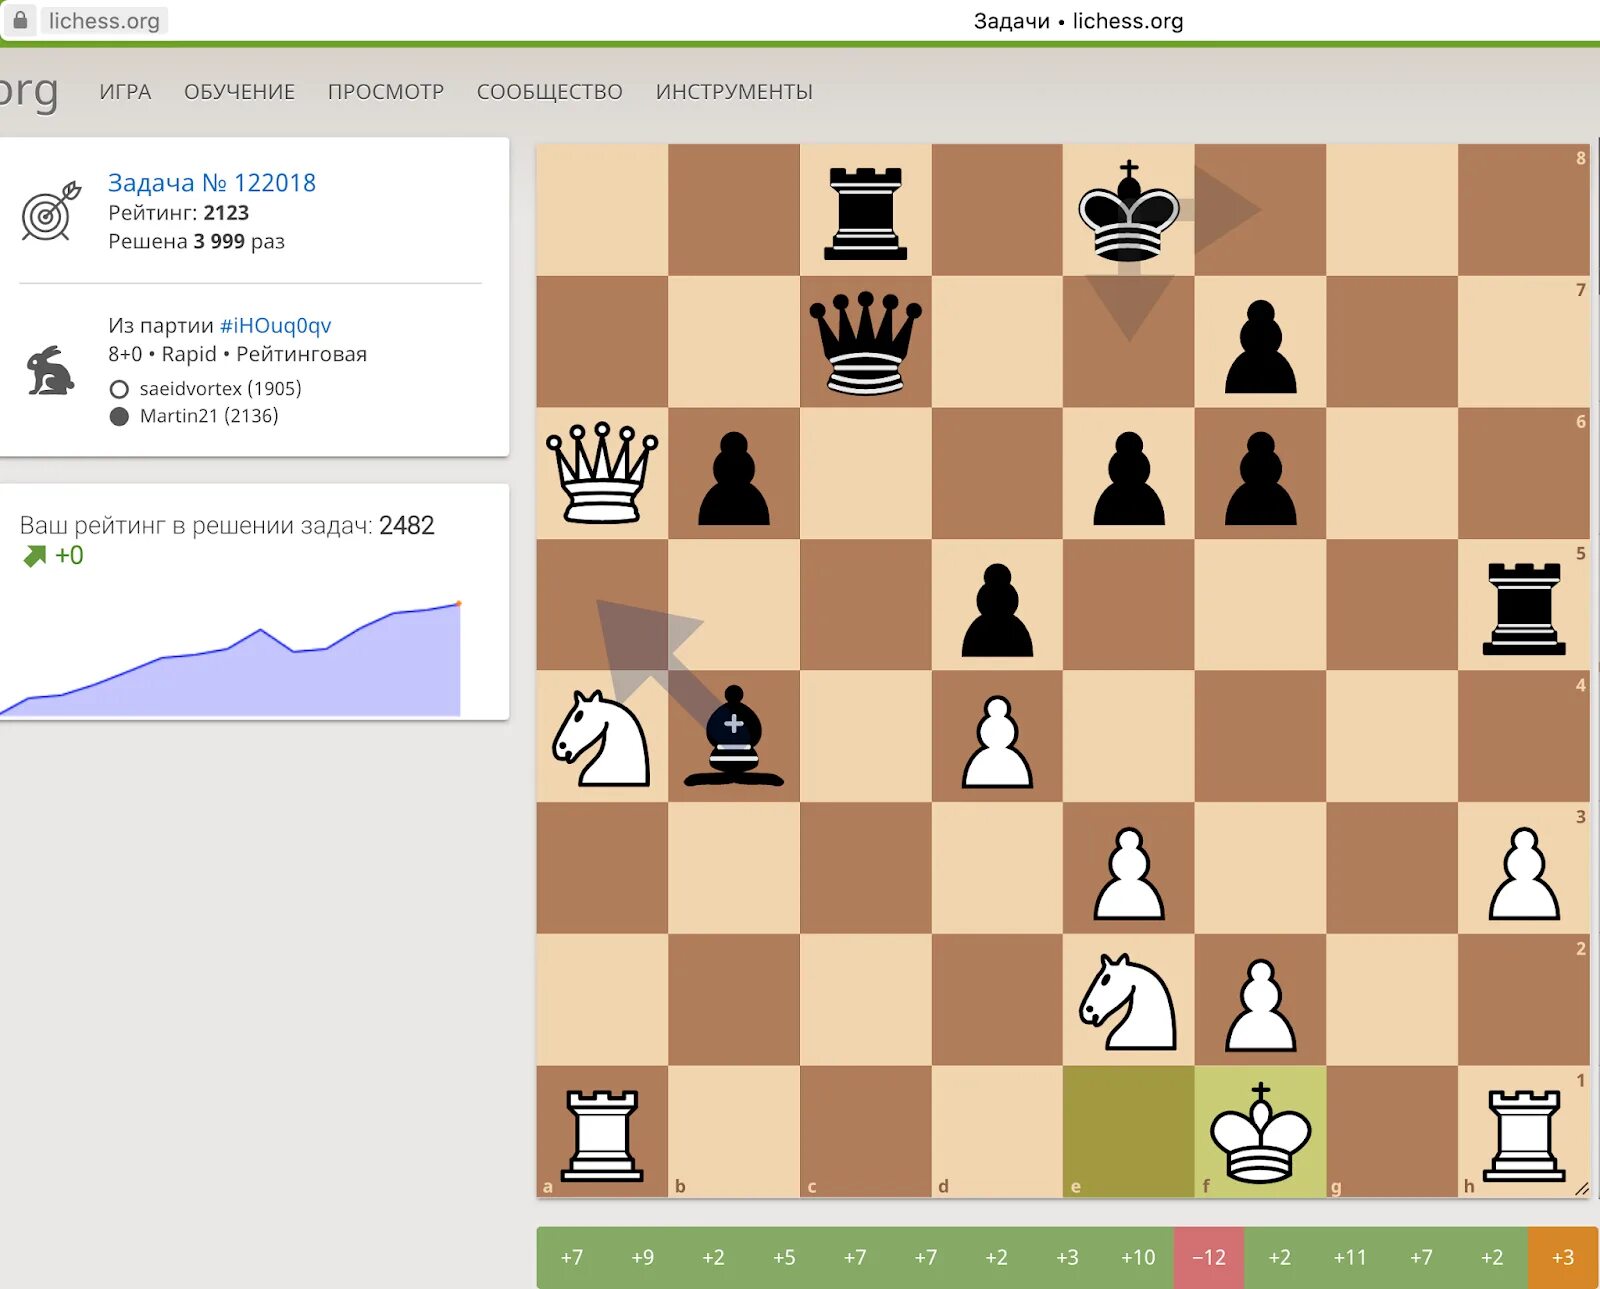Open the +11 puzzle history result
1600x1289 pixels.
click(1350, 1258)
